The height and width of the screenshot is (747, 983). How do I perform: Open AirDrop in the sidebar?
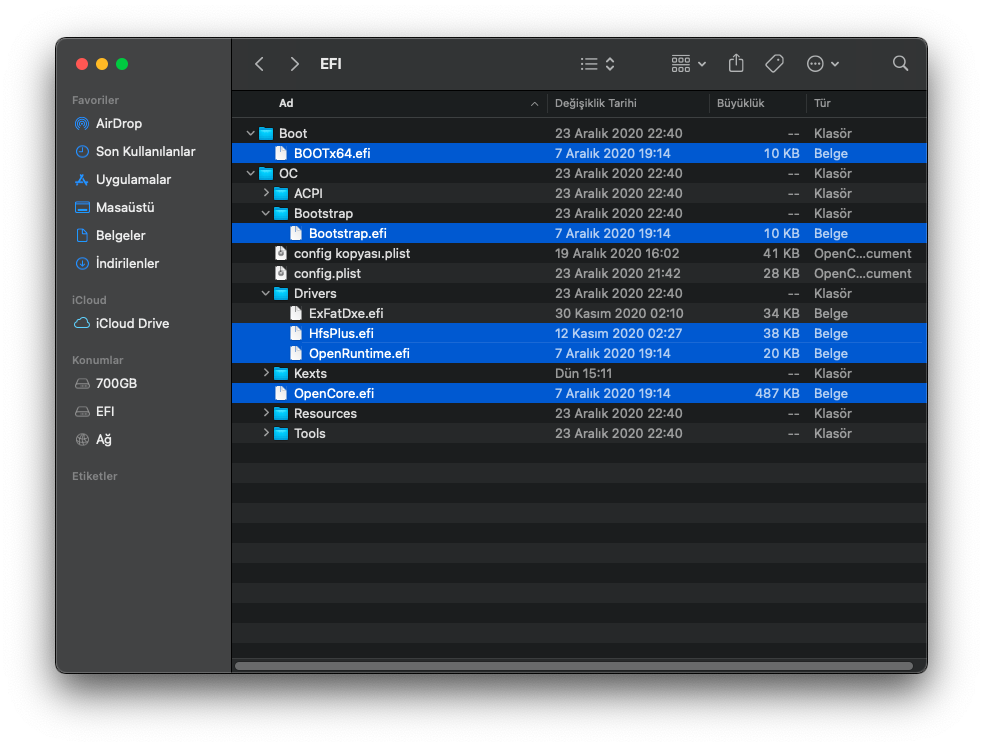118,124
